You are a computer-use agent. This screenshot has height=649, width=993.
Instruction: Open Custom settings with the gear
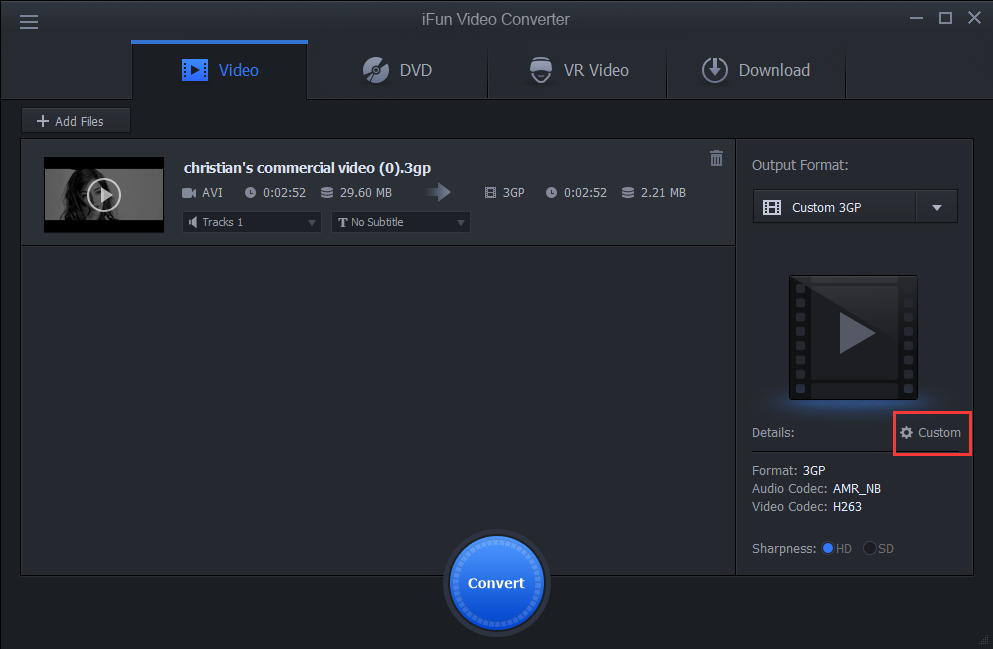coord(931,432)
